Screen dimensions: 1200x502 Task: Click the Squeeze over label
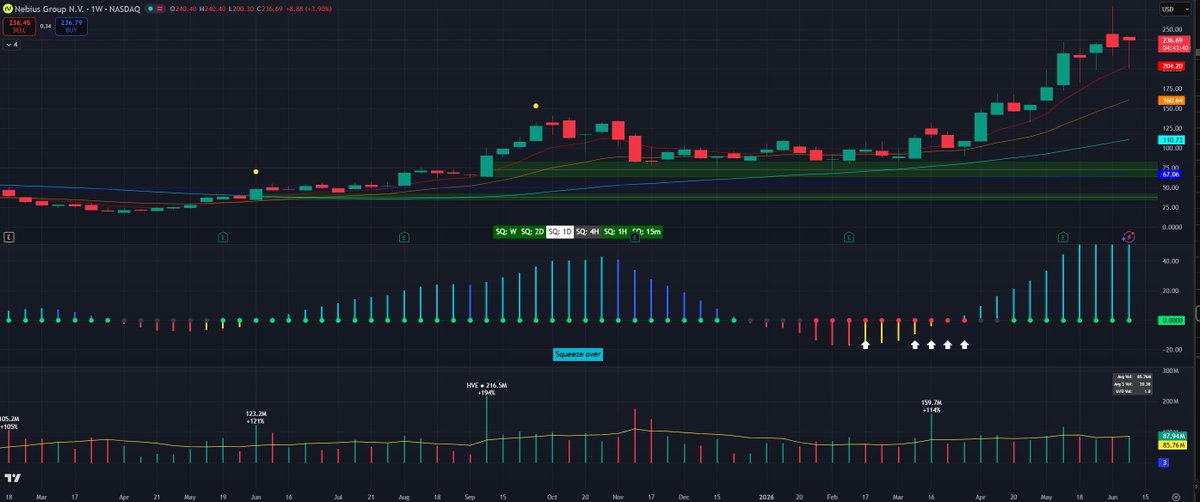[579, 354]
